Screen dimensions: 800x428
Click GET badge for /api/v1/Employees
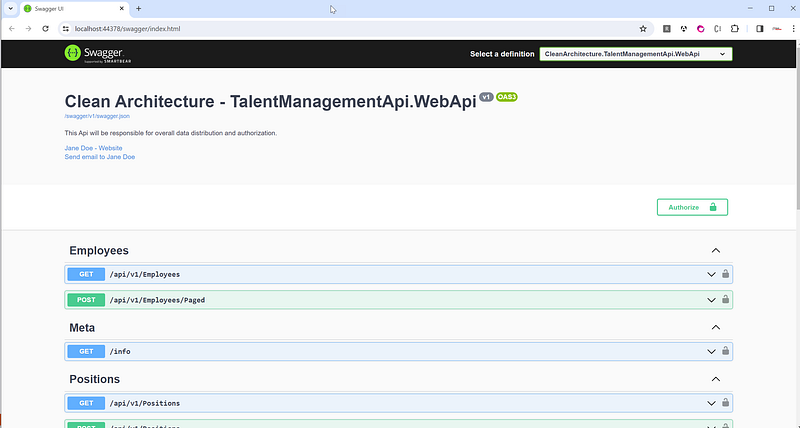point(86,274)
